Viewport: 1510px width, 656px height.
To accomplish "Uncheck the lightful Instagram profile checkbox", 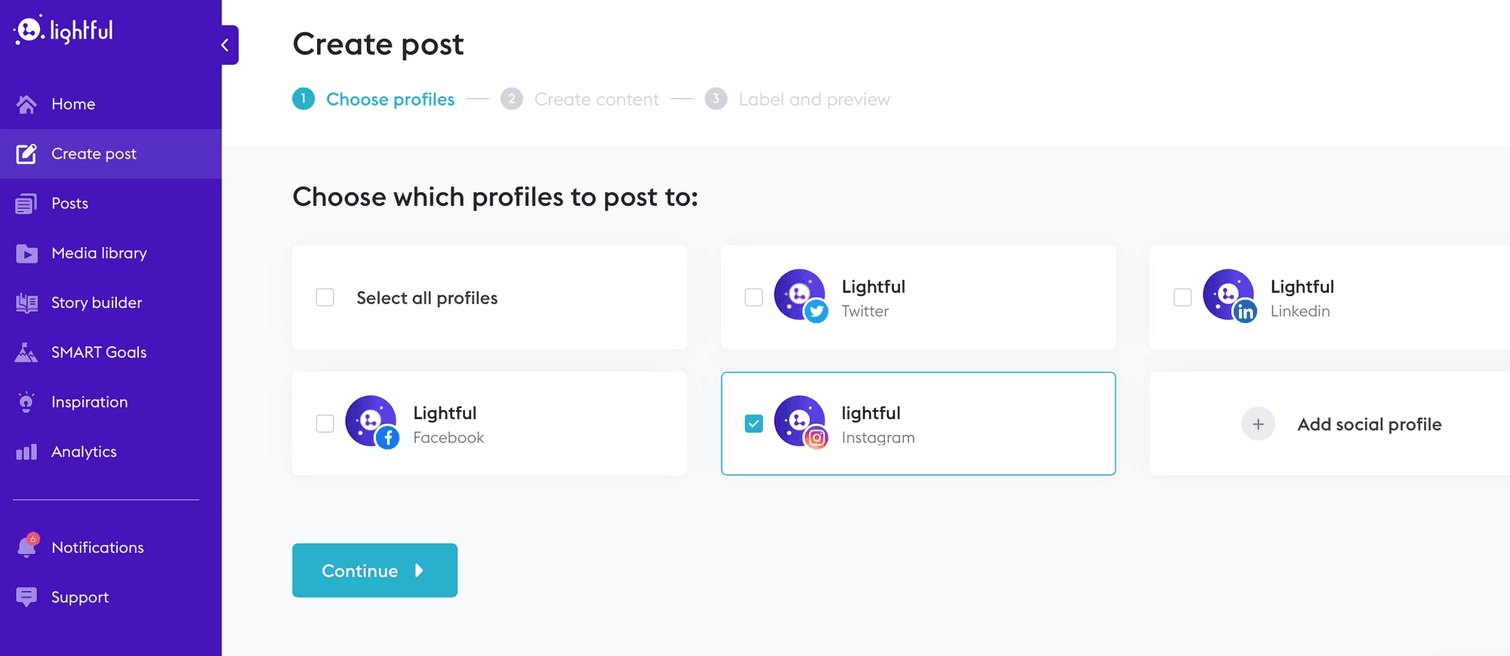I will click(x=754, y=424).
